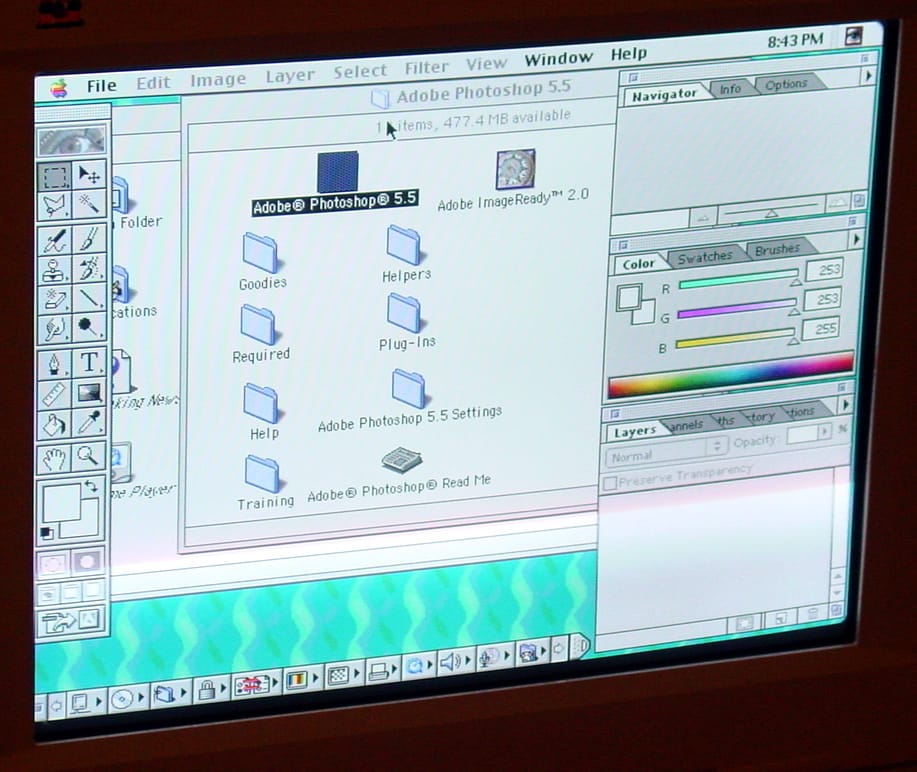Select the Measure tool
Image resolution: width=917 pixels, height=772 pixels.
(x=54, y=395)
